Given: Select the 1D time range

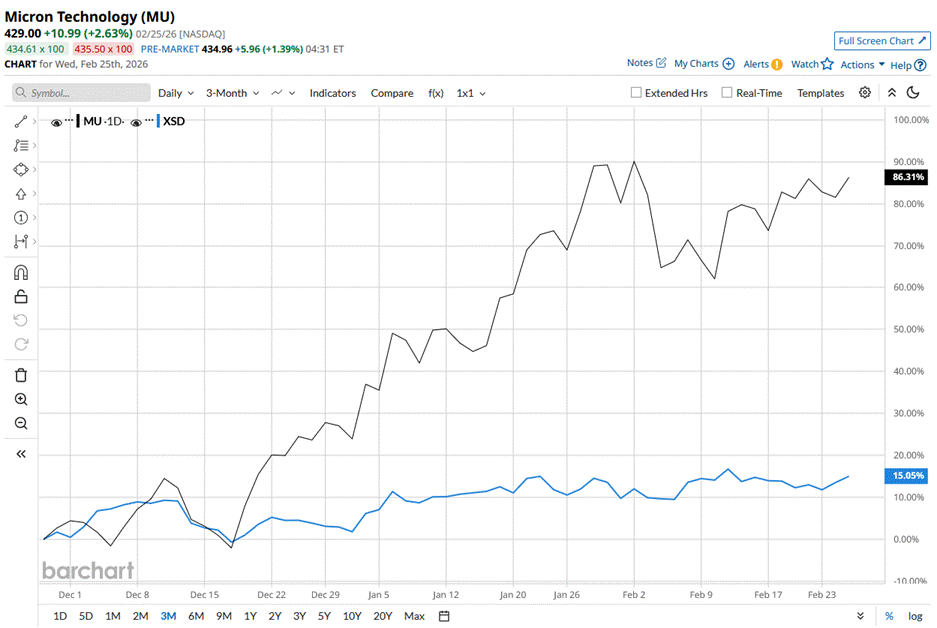Looking at the screenshot, I should click(60, 616).
